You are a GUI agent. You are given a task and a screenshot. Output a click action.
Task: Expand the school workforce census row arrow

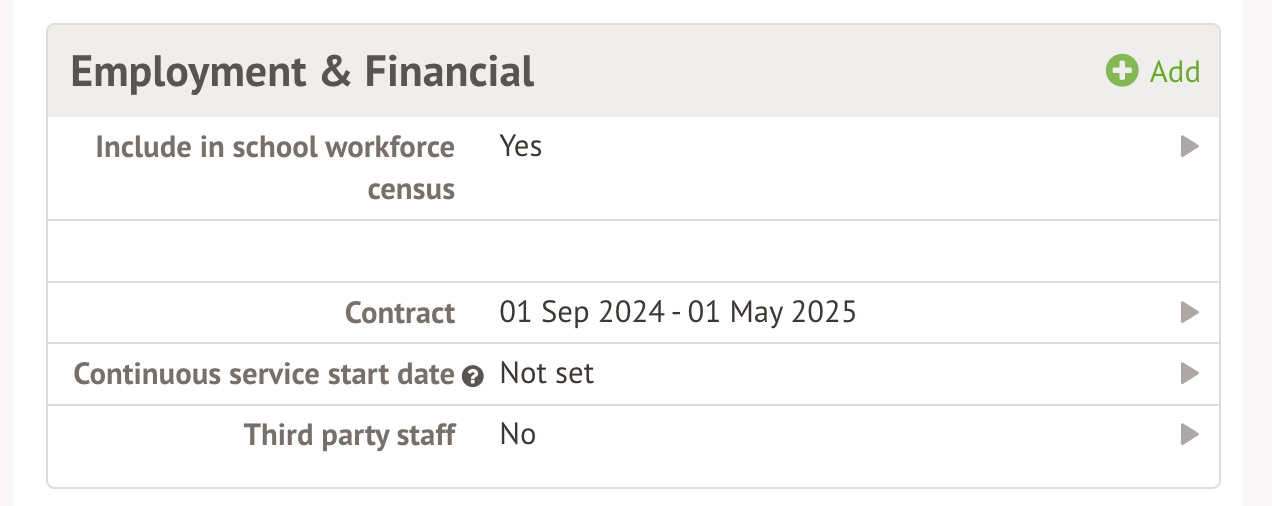coord(1189,147)
